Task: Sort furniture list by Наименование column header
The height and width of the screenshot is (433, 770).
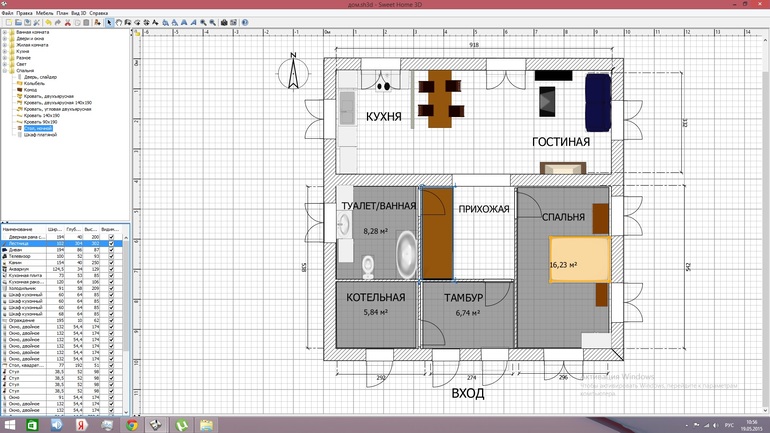Action: (22, 229)
